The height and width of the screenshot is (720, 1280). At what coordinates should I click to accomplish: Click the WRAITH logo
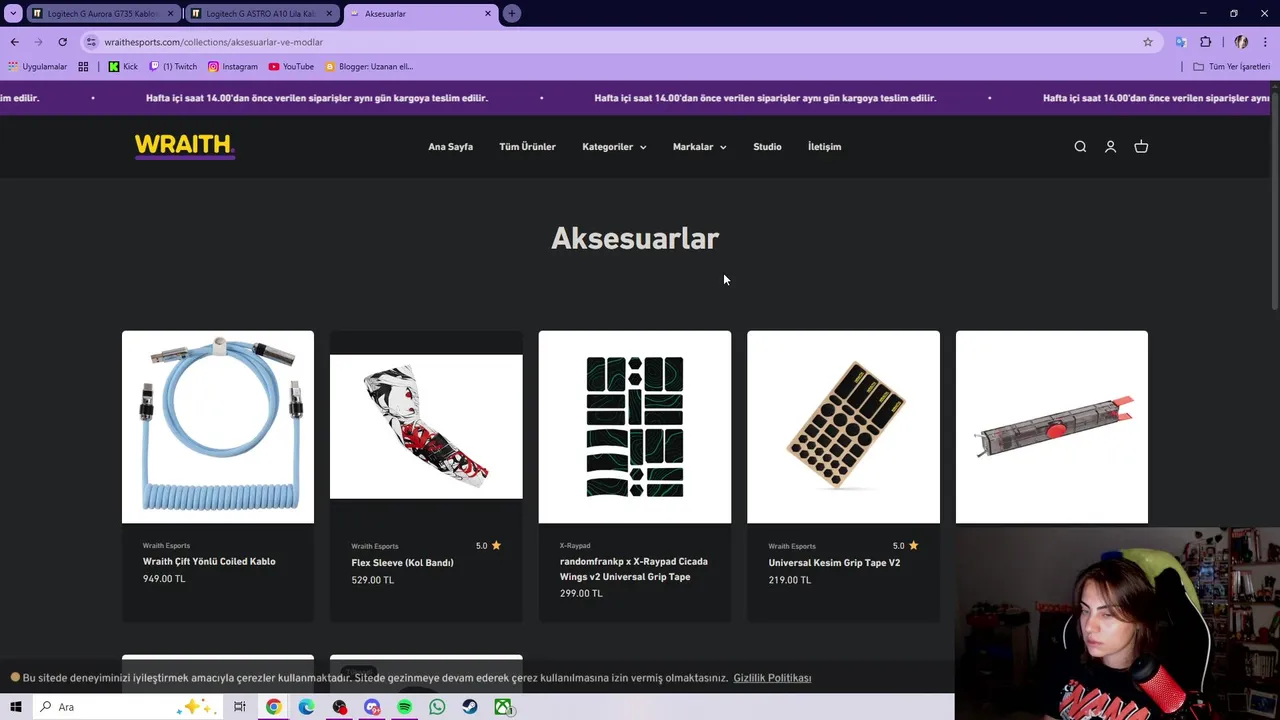pos(185,146)
